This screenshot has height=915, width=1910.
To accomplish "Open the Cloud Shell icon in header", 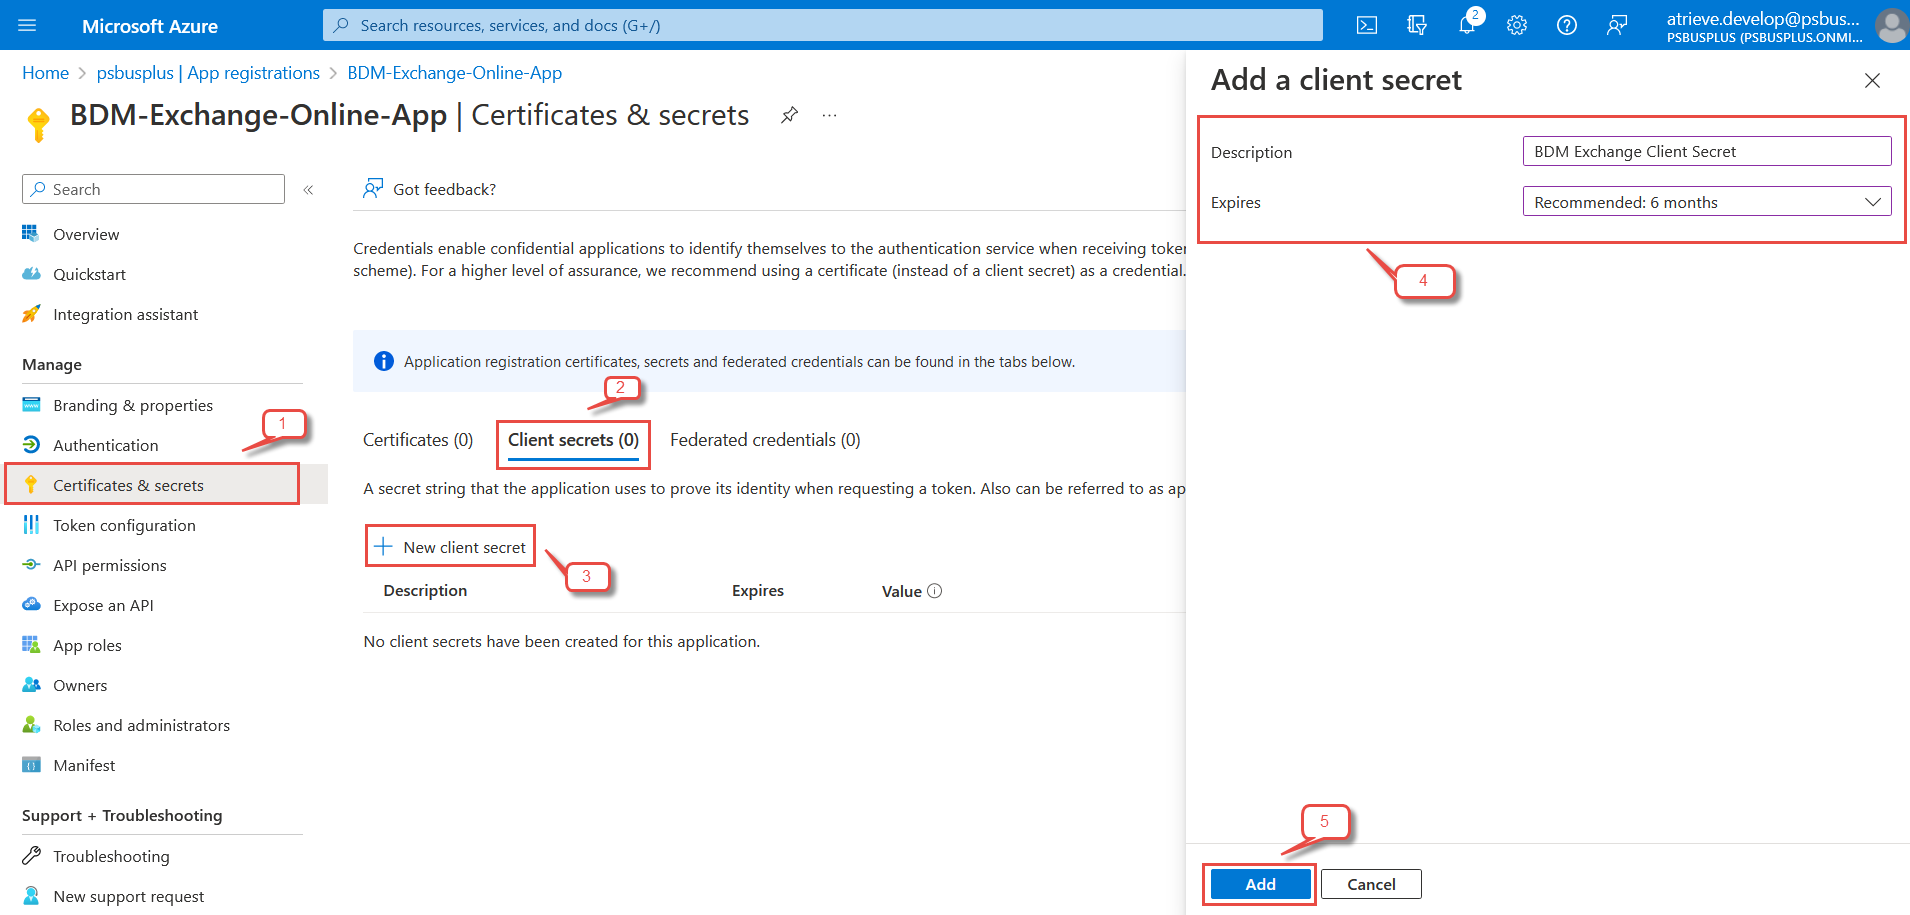I will pyautogui.click(x=1366, y=26).
